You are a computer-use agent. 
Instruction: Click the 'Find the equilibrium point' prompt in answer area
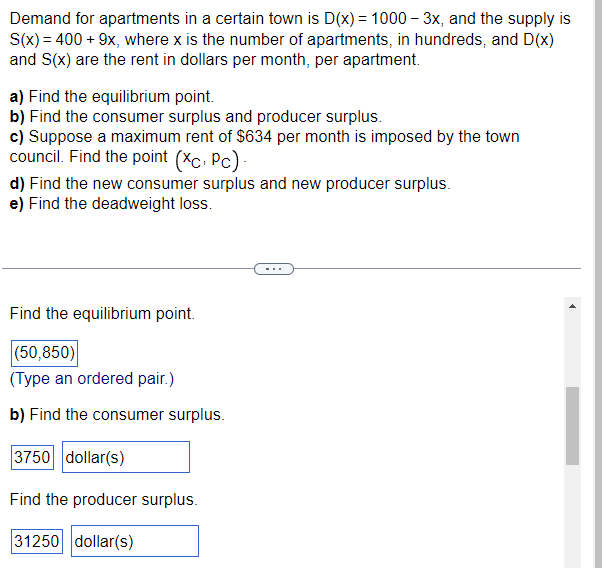coord(102,313)
